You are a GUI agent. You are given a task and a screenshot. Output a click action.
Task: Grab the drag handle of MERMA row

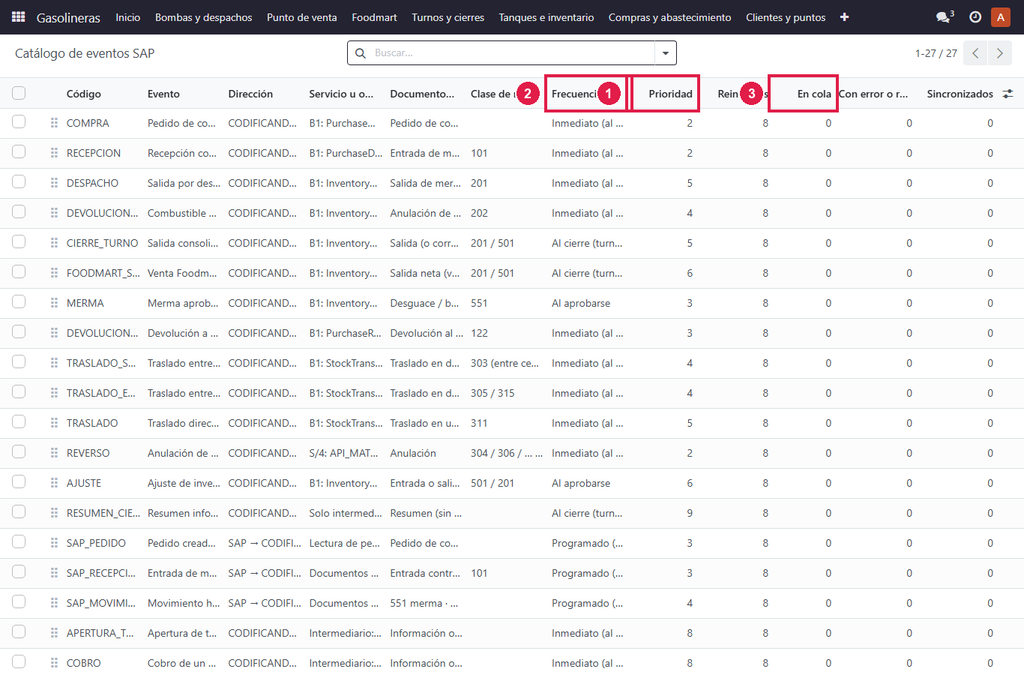pyautogui.click(x=54, y=303)
